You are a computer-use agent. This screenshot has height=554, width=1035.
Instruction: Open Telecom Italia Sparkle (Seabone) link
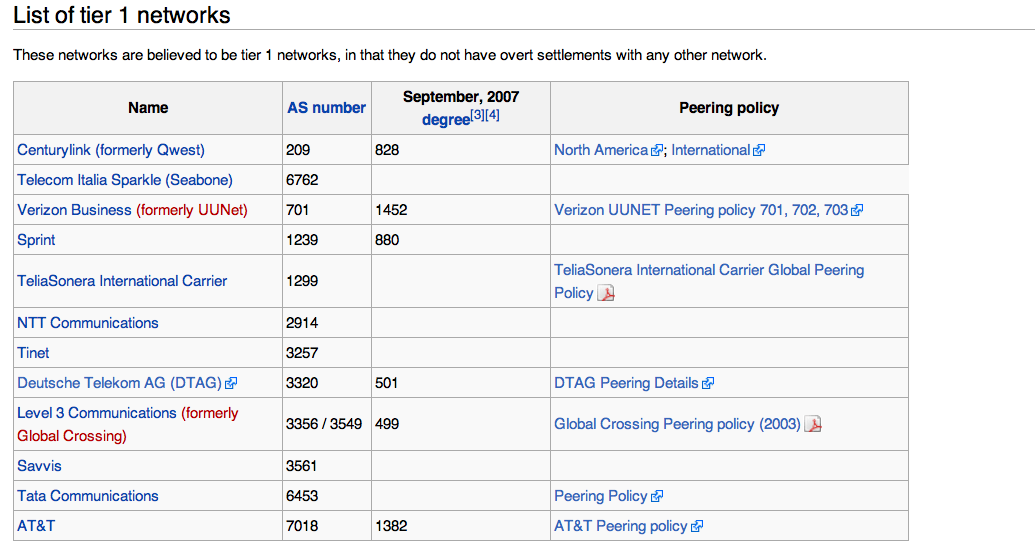pos(125,180)
